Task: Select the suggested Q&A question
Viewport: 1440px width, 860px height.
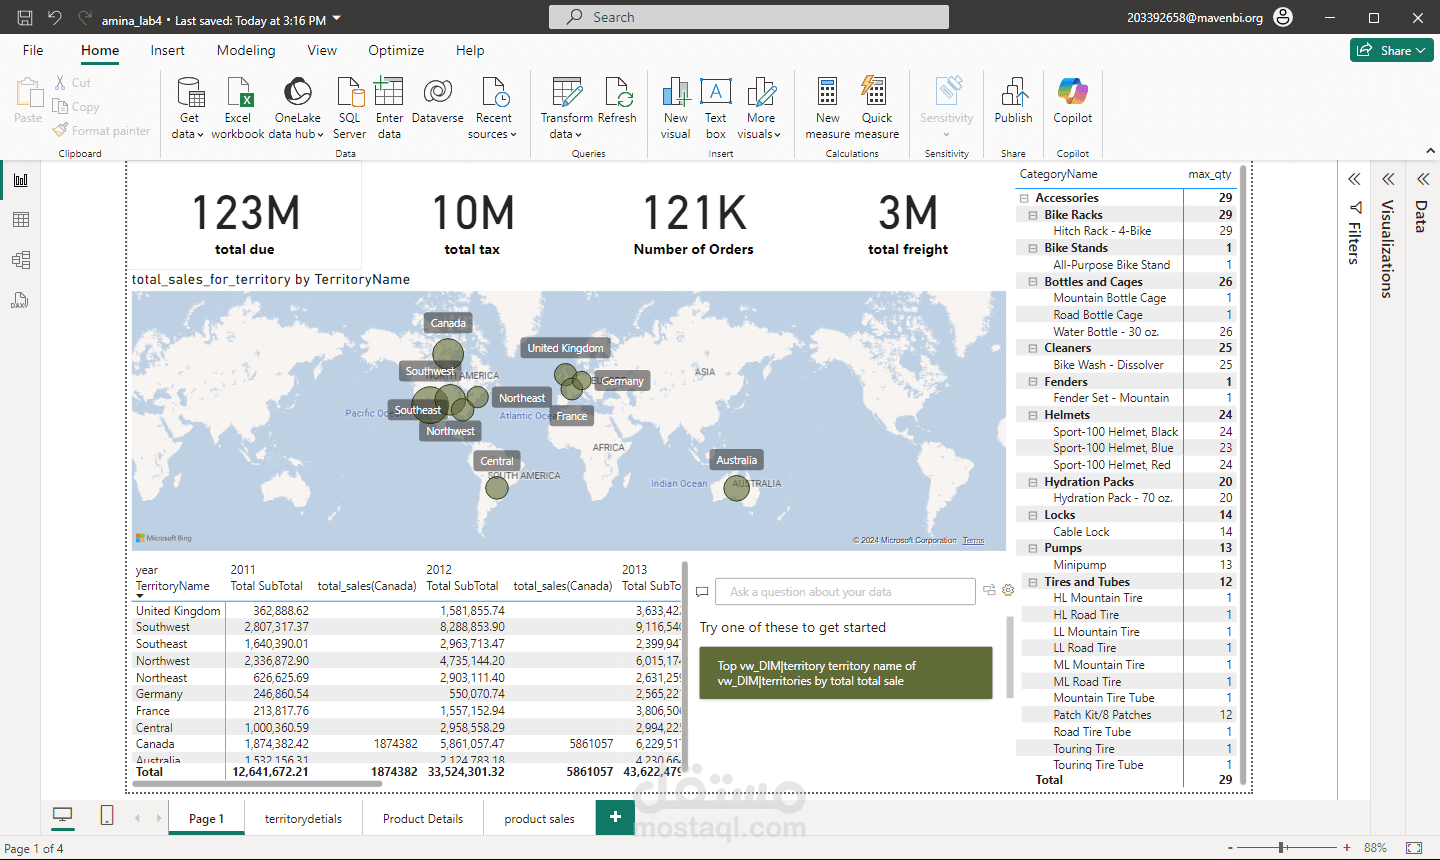Action: 846,673
